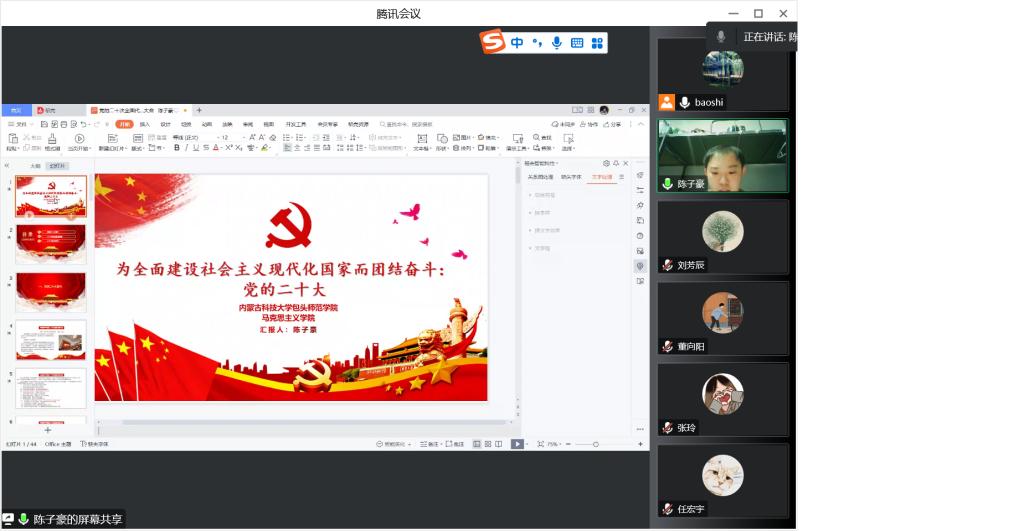
Task: Switch to slide sorter view
Action: (x=488, y=444)
